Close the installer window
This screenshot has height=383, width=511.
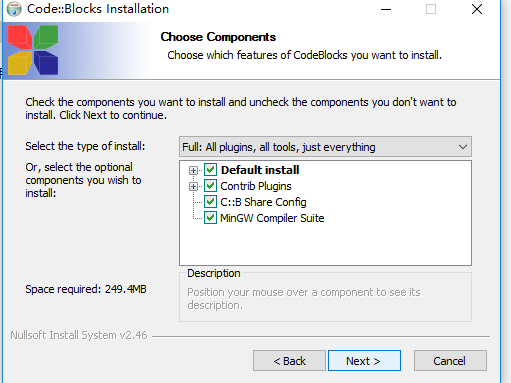coord(477,9)
